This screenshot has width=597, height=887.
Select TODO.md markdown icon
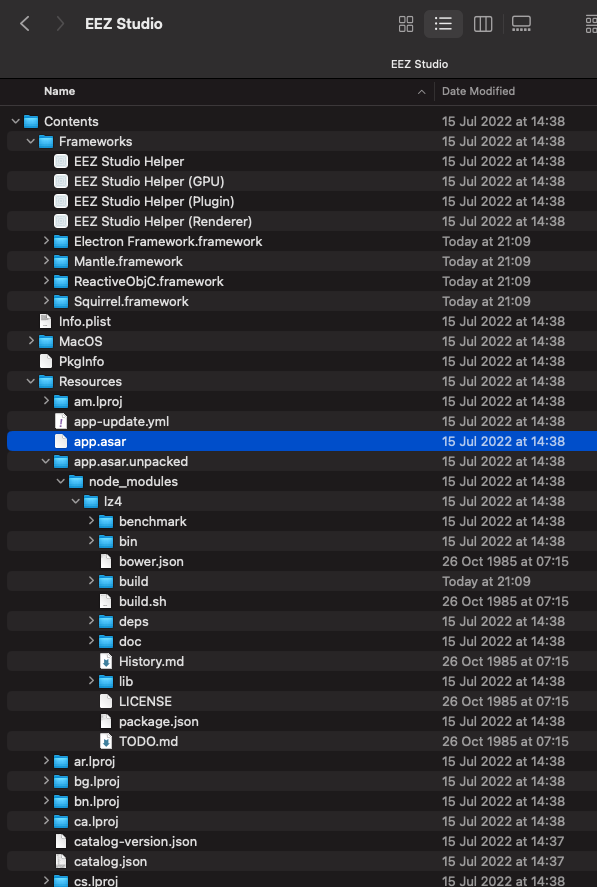106,741
